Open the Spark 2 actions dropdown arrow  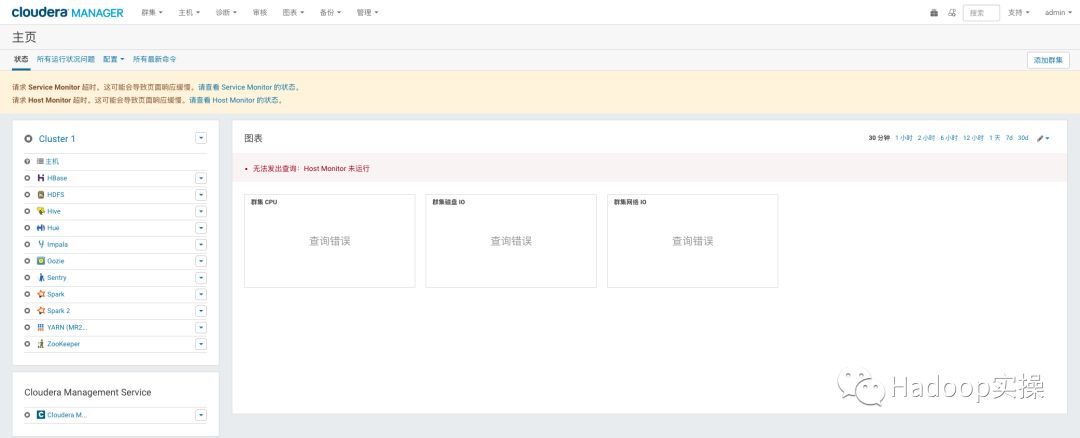pos(200,311)
